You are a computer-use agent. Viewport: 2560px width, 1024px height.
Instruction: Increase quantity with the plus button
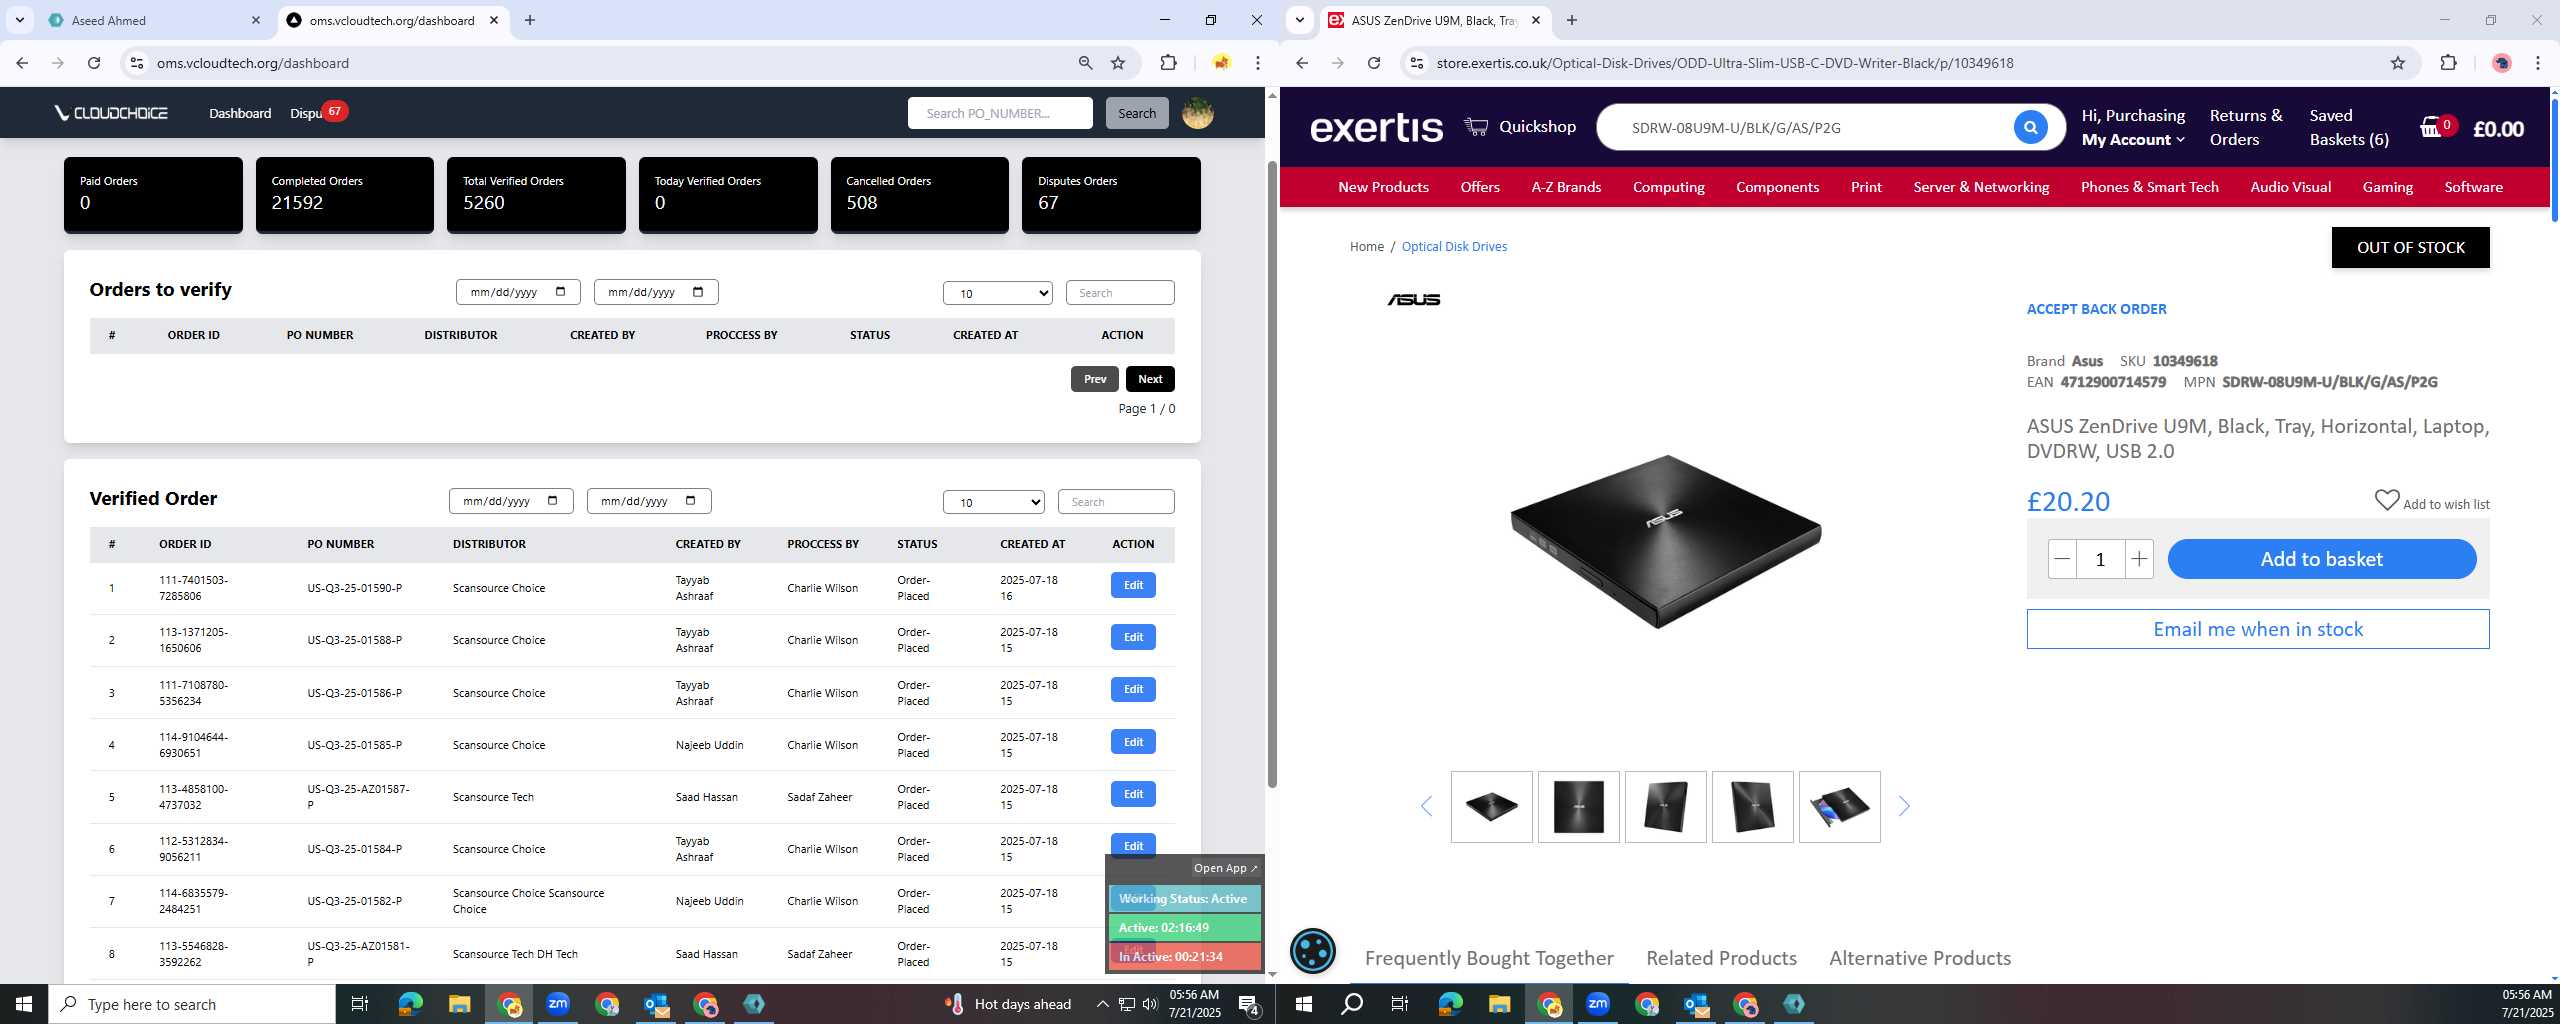pyautogui.click(x=2139, y=559)
